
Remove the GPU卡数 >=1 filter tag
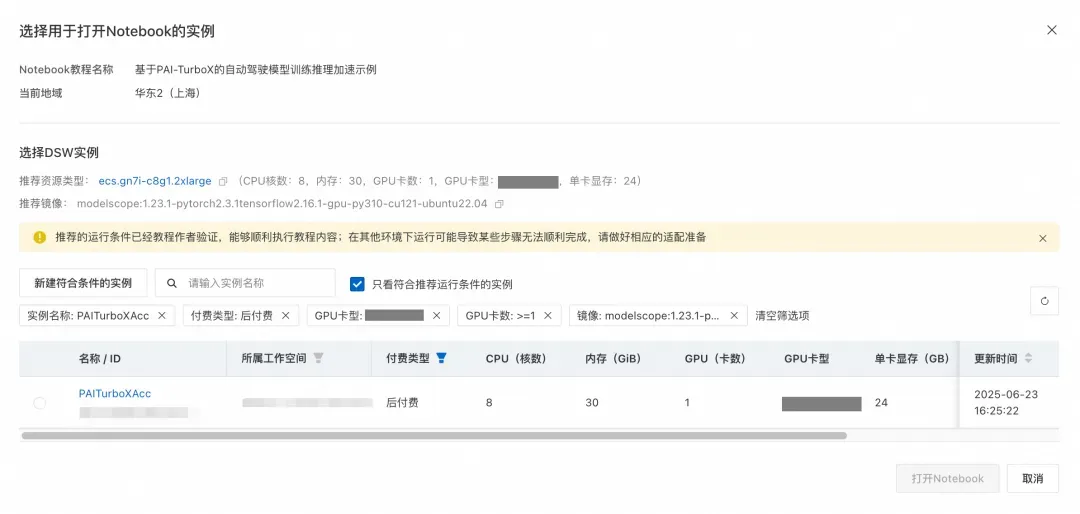tap(548, 316)
